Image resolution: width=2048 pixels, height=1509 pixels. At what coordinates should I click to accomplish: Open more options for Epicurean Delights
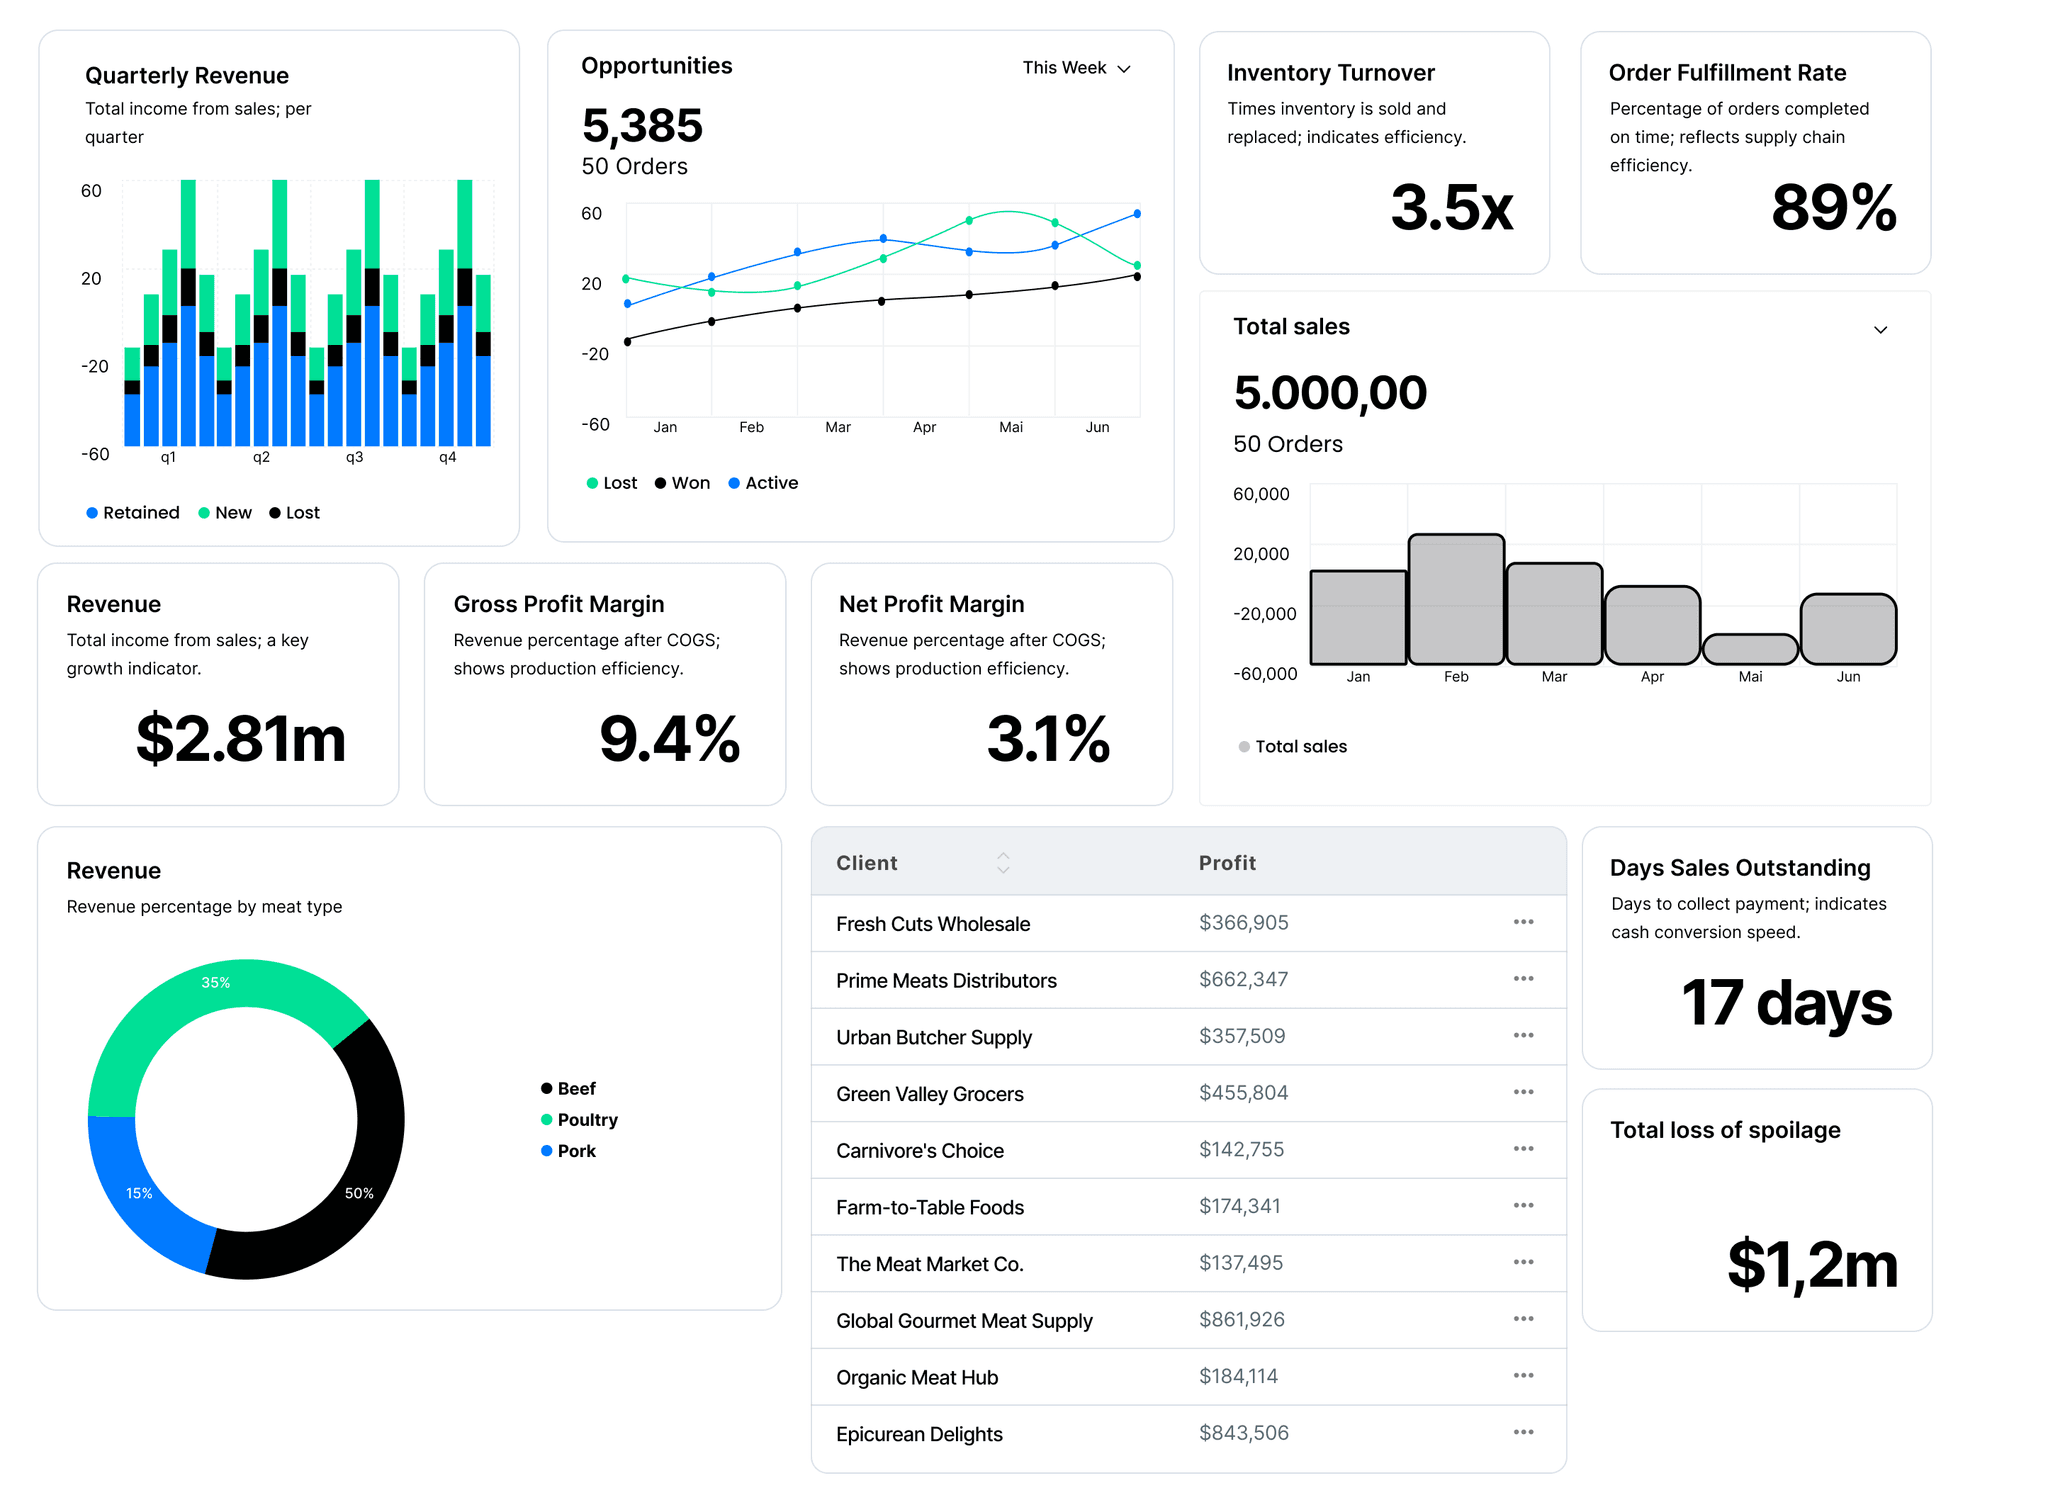click(x=1523, y=1433)
